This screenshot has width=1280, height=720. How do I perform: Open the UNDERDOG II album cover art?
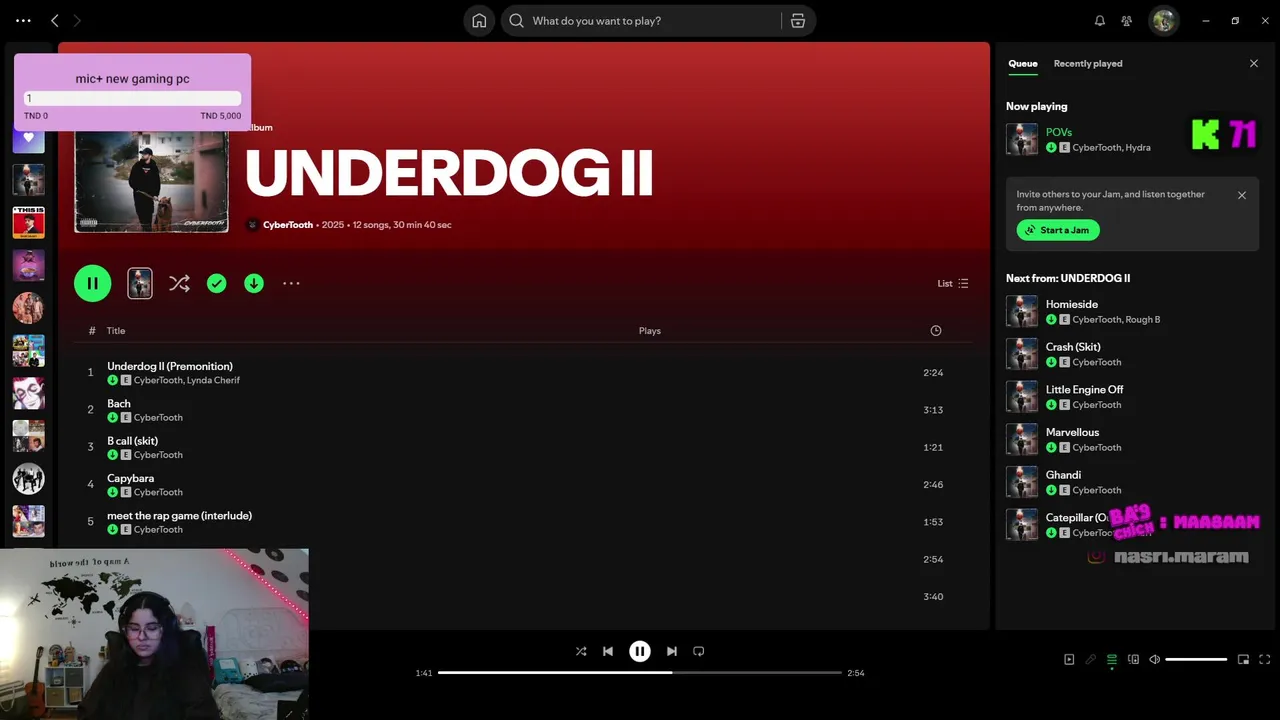click(x=151, y=180)
